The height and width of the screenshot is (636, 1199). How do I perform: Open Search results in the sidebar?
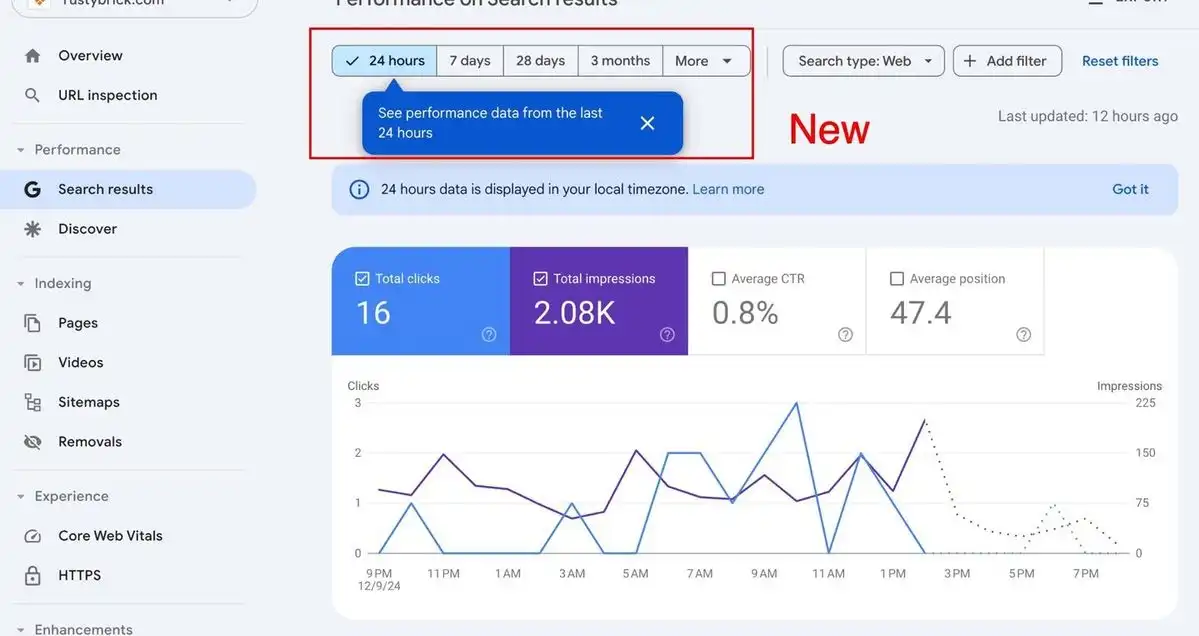point(128,190)
